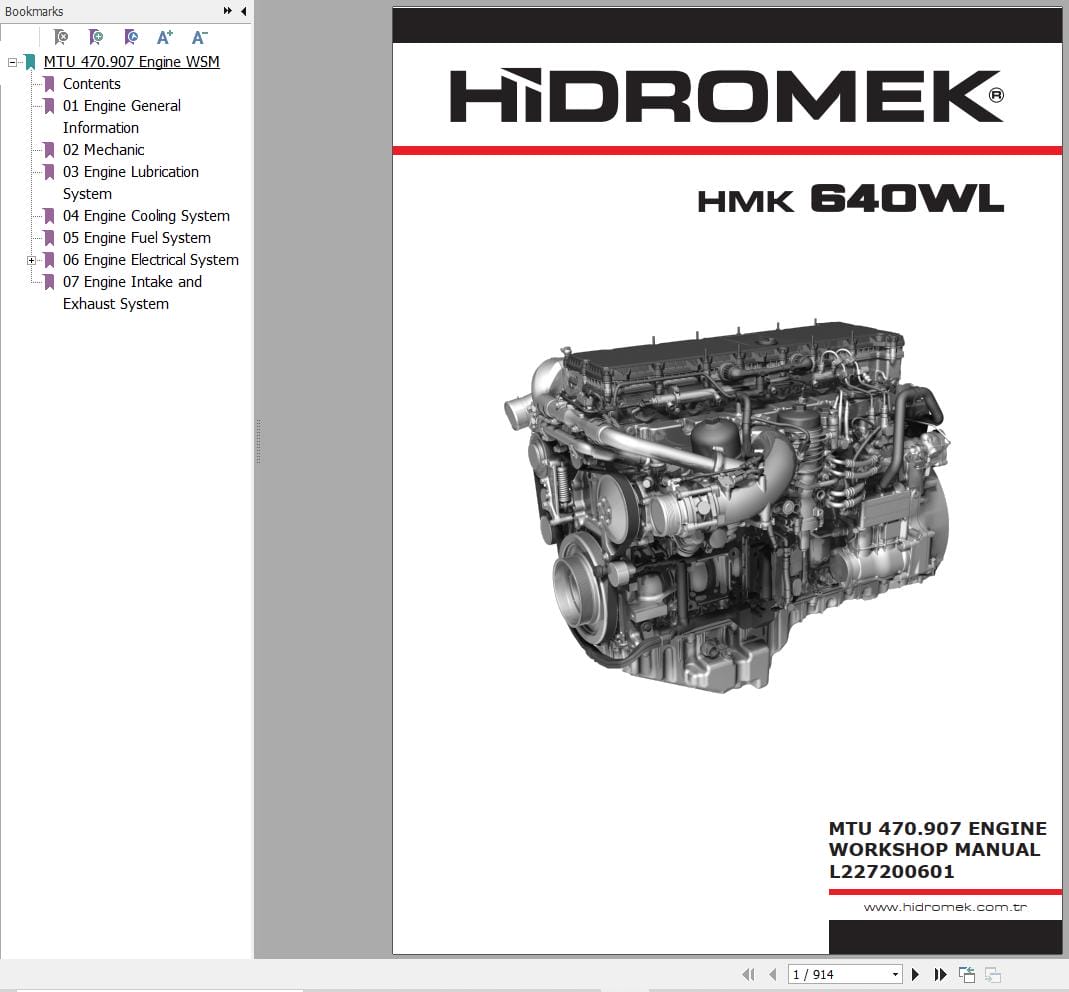This screenshot has width=1069, height=992.
Task: Expand the 06 Engine Electrical System node
Action: coord(31,260)
